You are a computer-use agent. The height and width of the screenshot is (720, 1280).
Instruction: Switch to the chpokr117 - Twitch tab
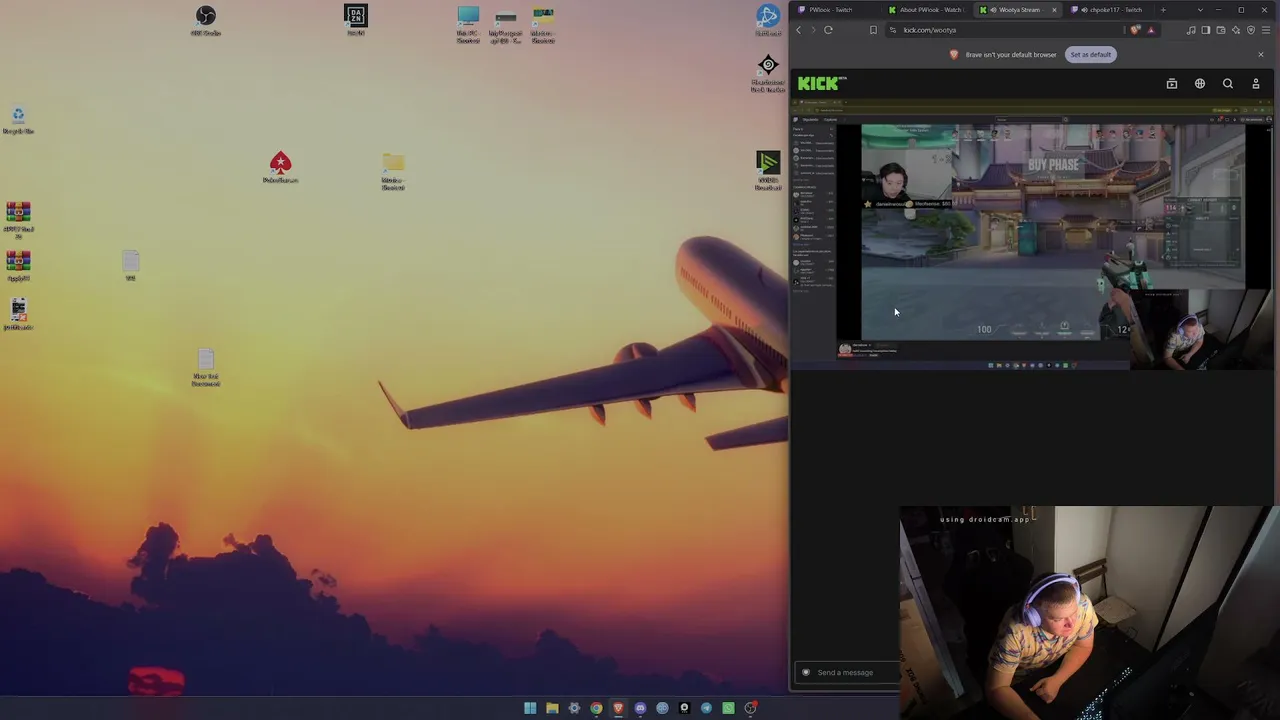pyautogui.click(x=1109, y=10)
